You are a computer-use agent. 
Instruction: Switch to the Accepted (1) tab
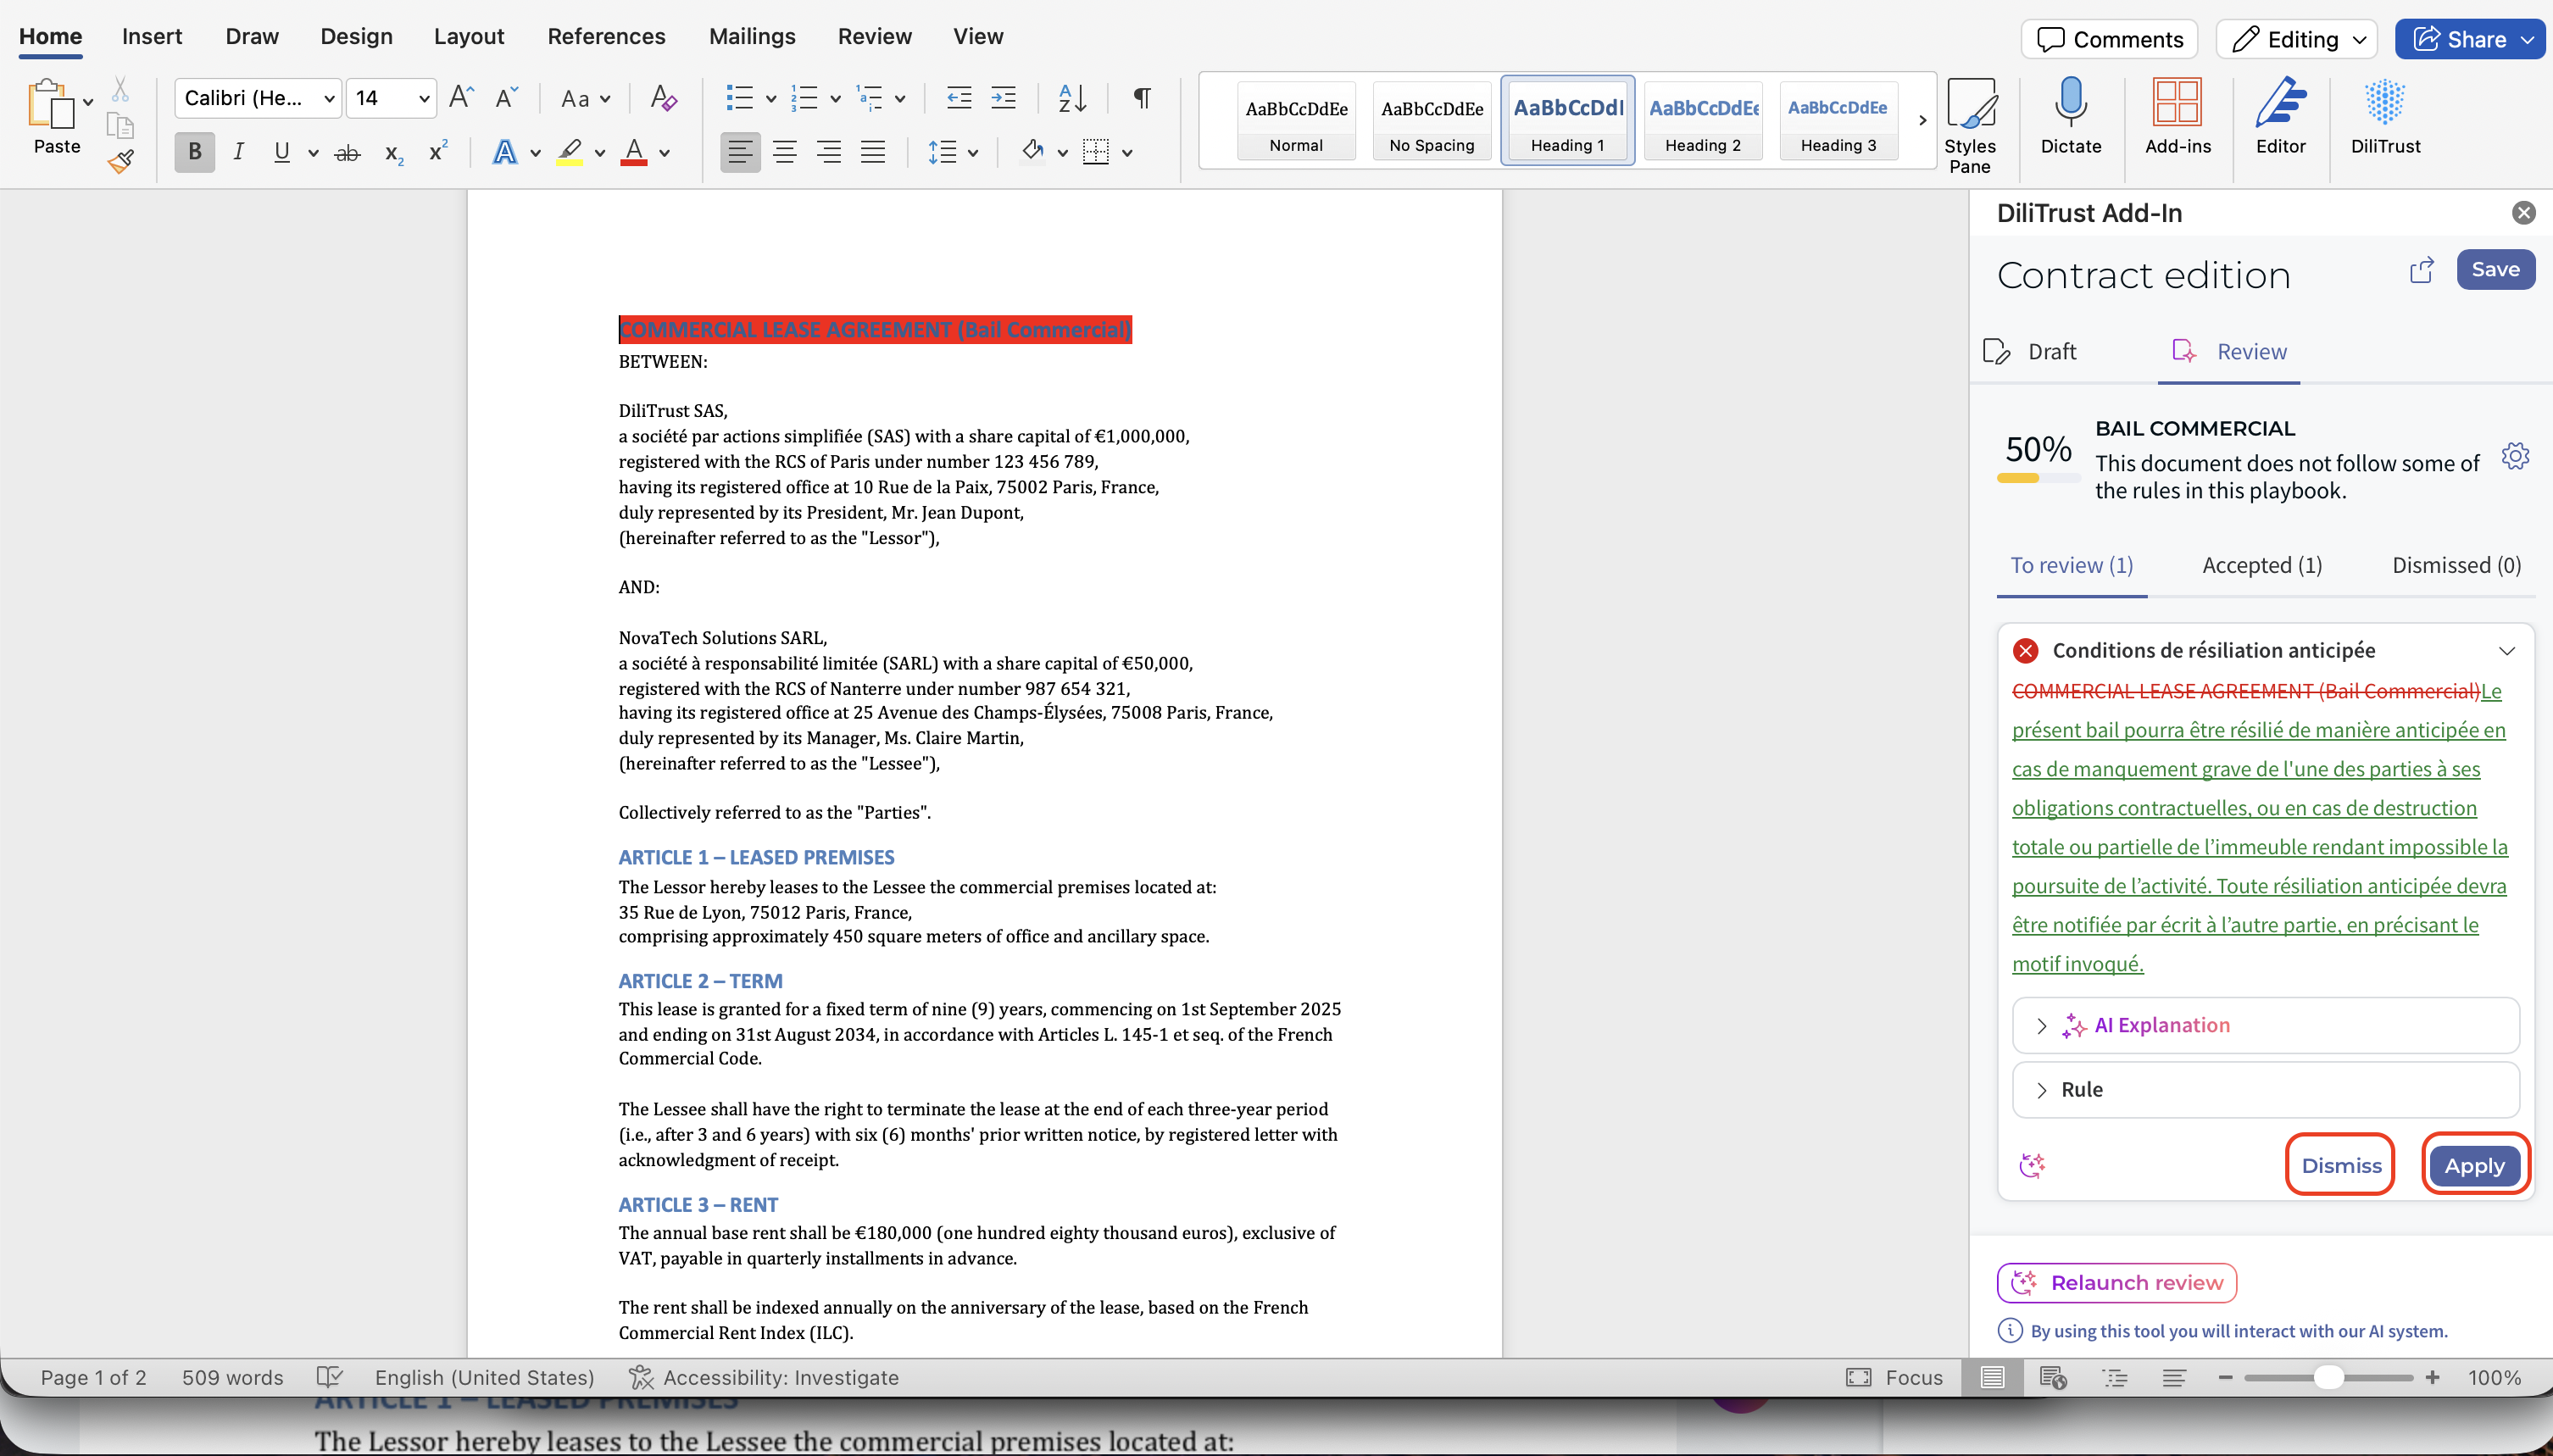coord(2262,565)
